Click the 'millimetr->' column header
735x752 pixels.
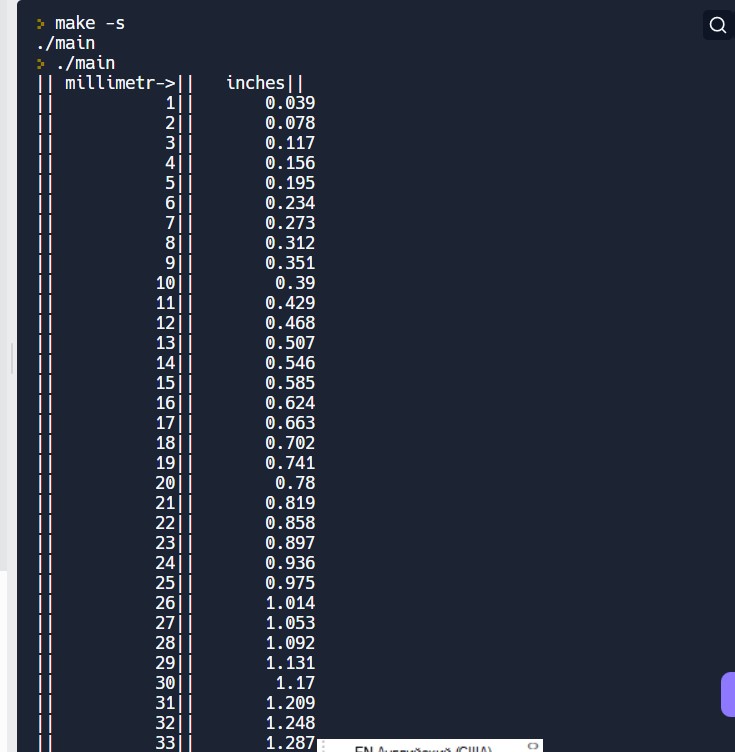[120, 83]
